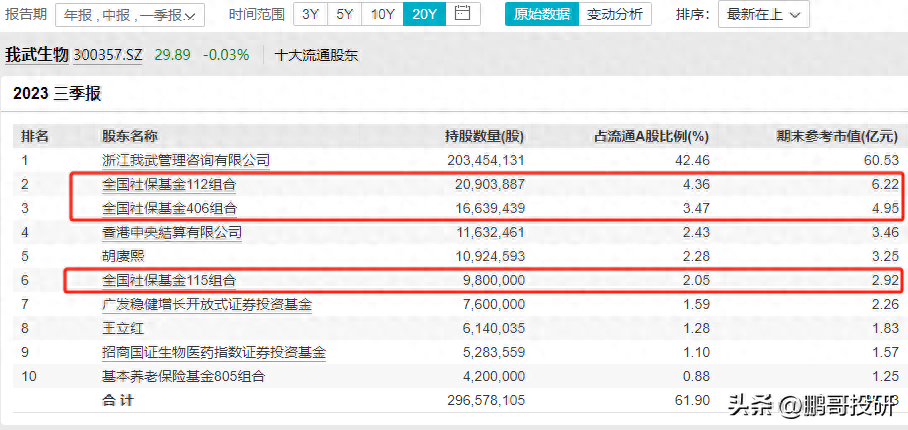Click the share count 9,800,000
The width and height of the screenshot is (908, 430).
click(494, 281)
